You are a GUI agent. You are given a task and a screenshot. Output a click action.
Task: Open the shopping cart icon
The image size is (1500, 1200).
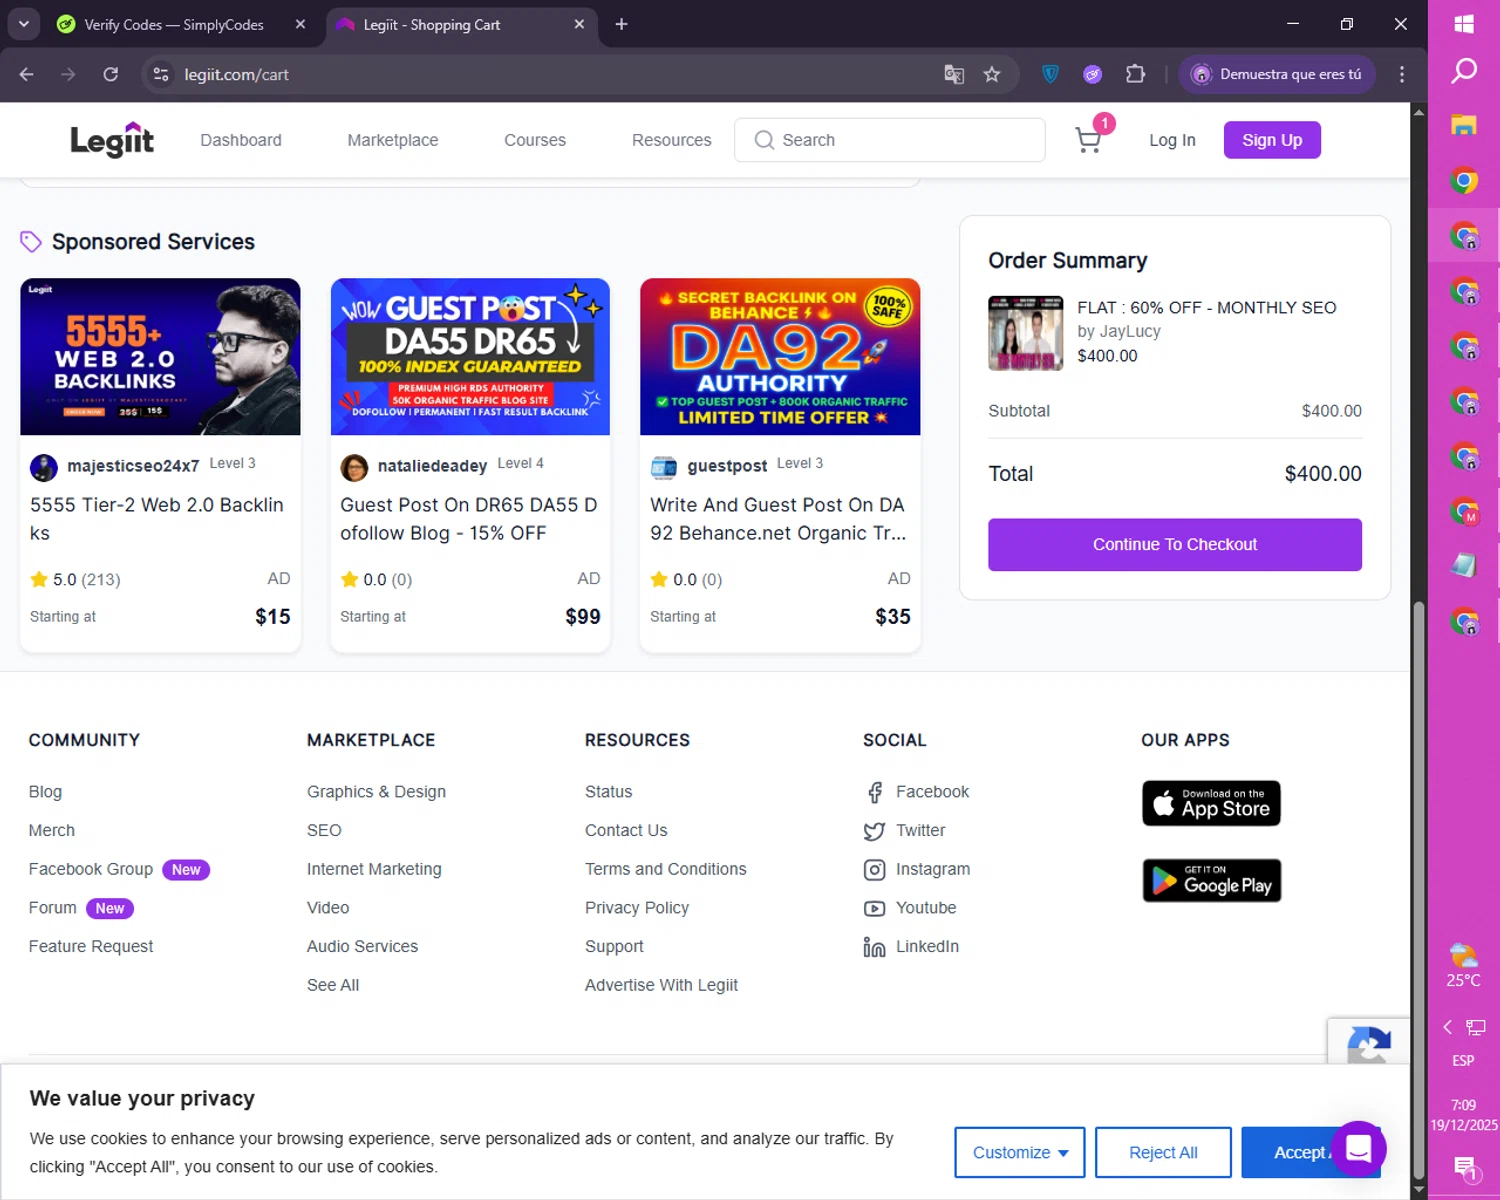point(1088,140)
